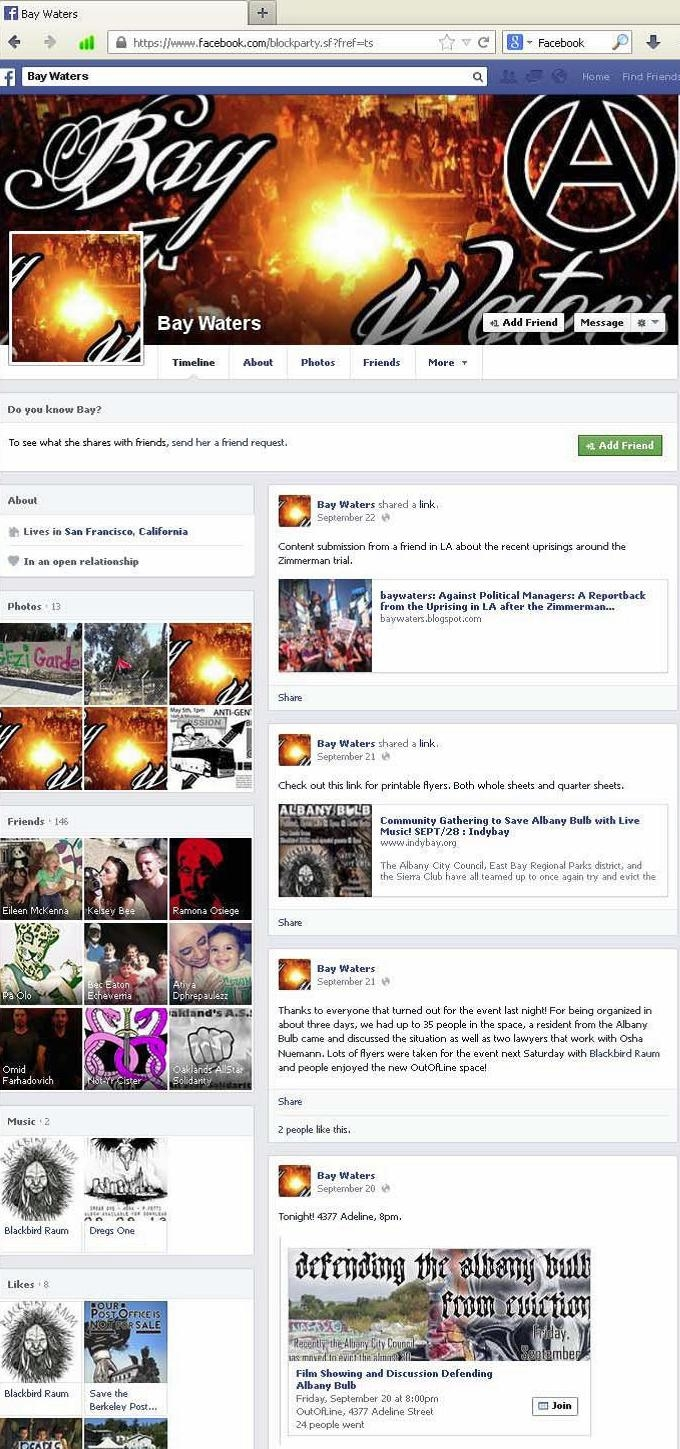Click the LA uprising post preview image
This screenshot has height=1449, width=680.
pos(325,625)
